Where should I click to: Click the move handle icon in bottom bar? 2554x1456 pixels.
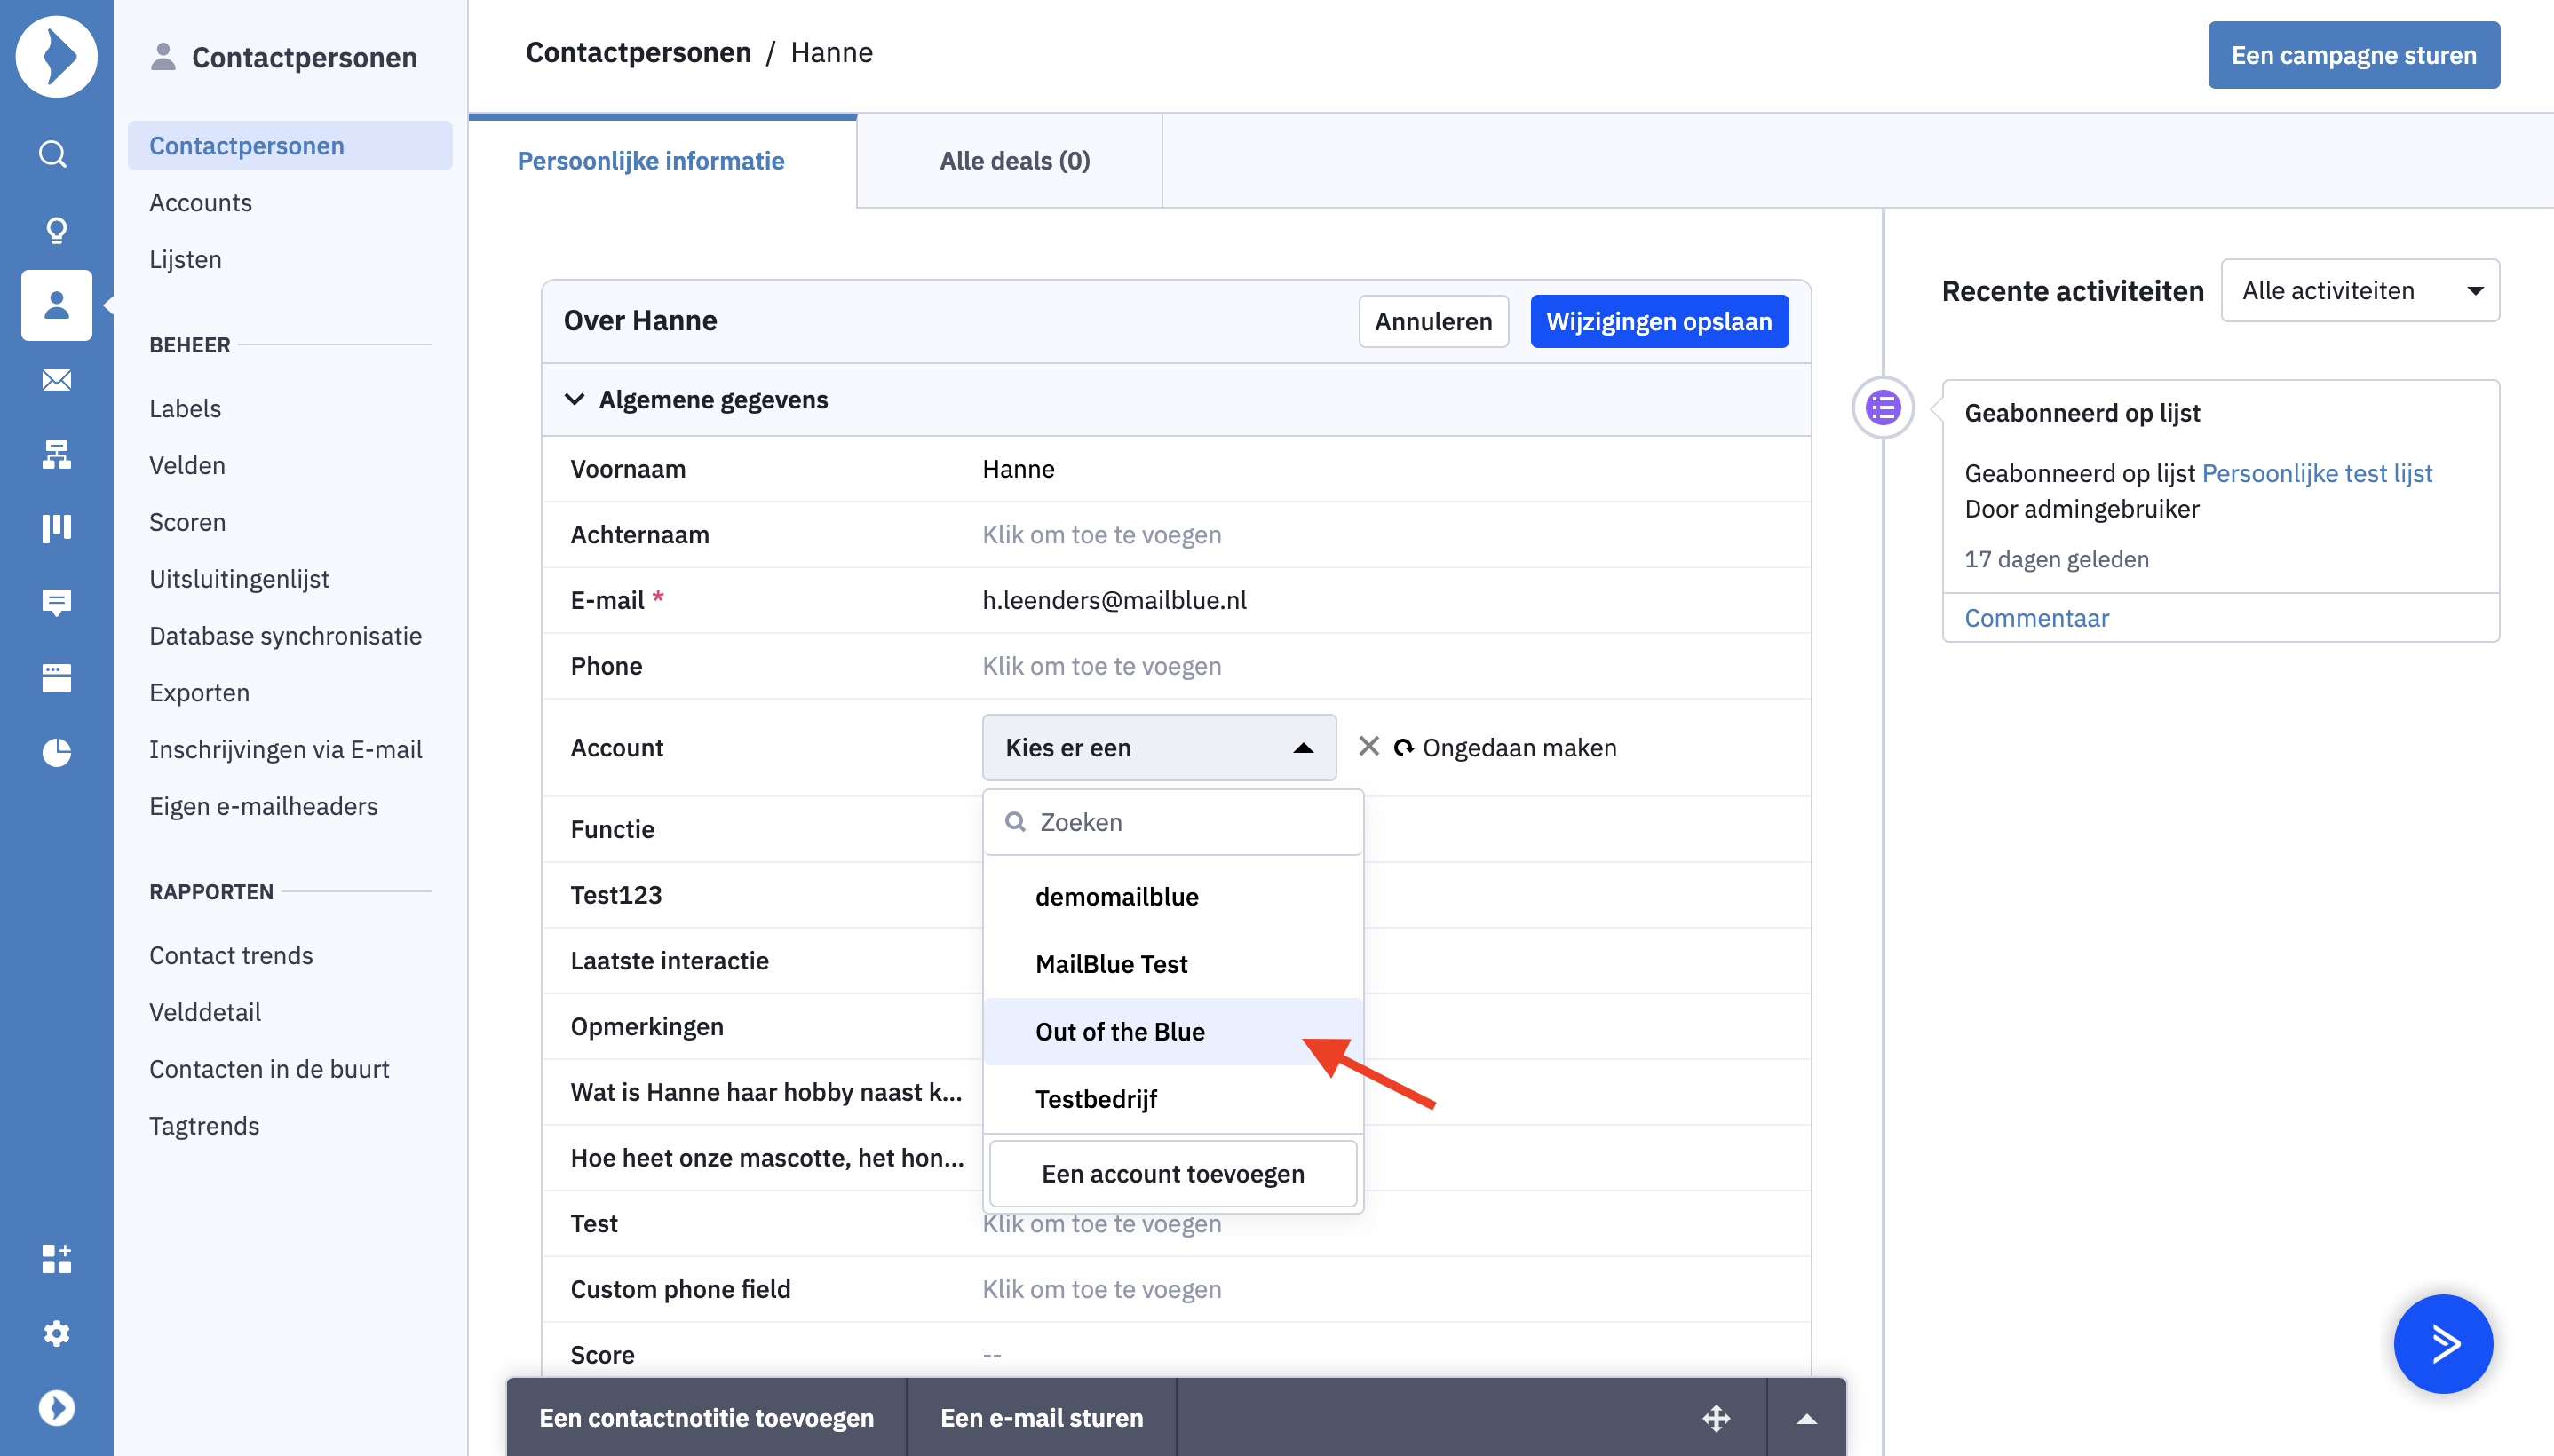coord(1716,1418)
